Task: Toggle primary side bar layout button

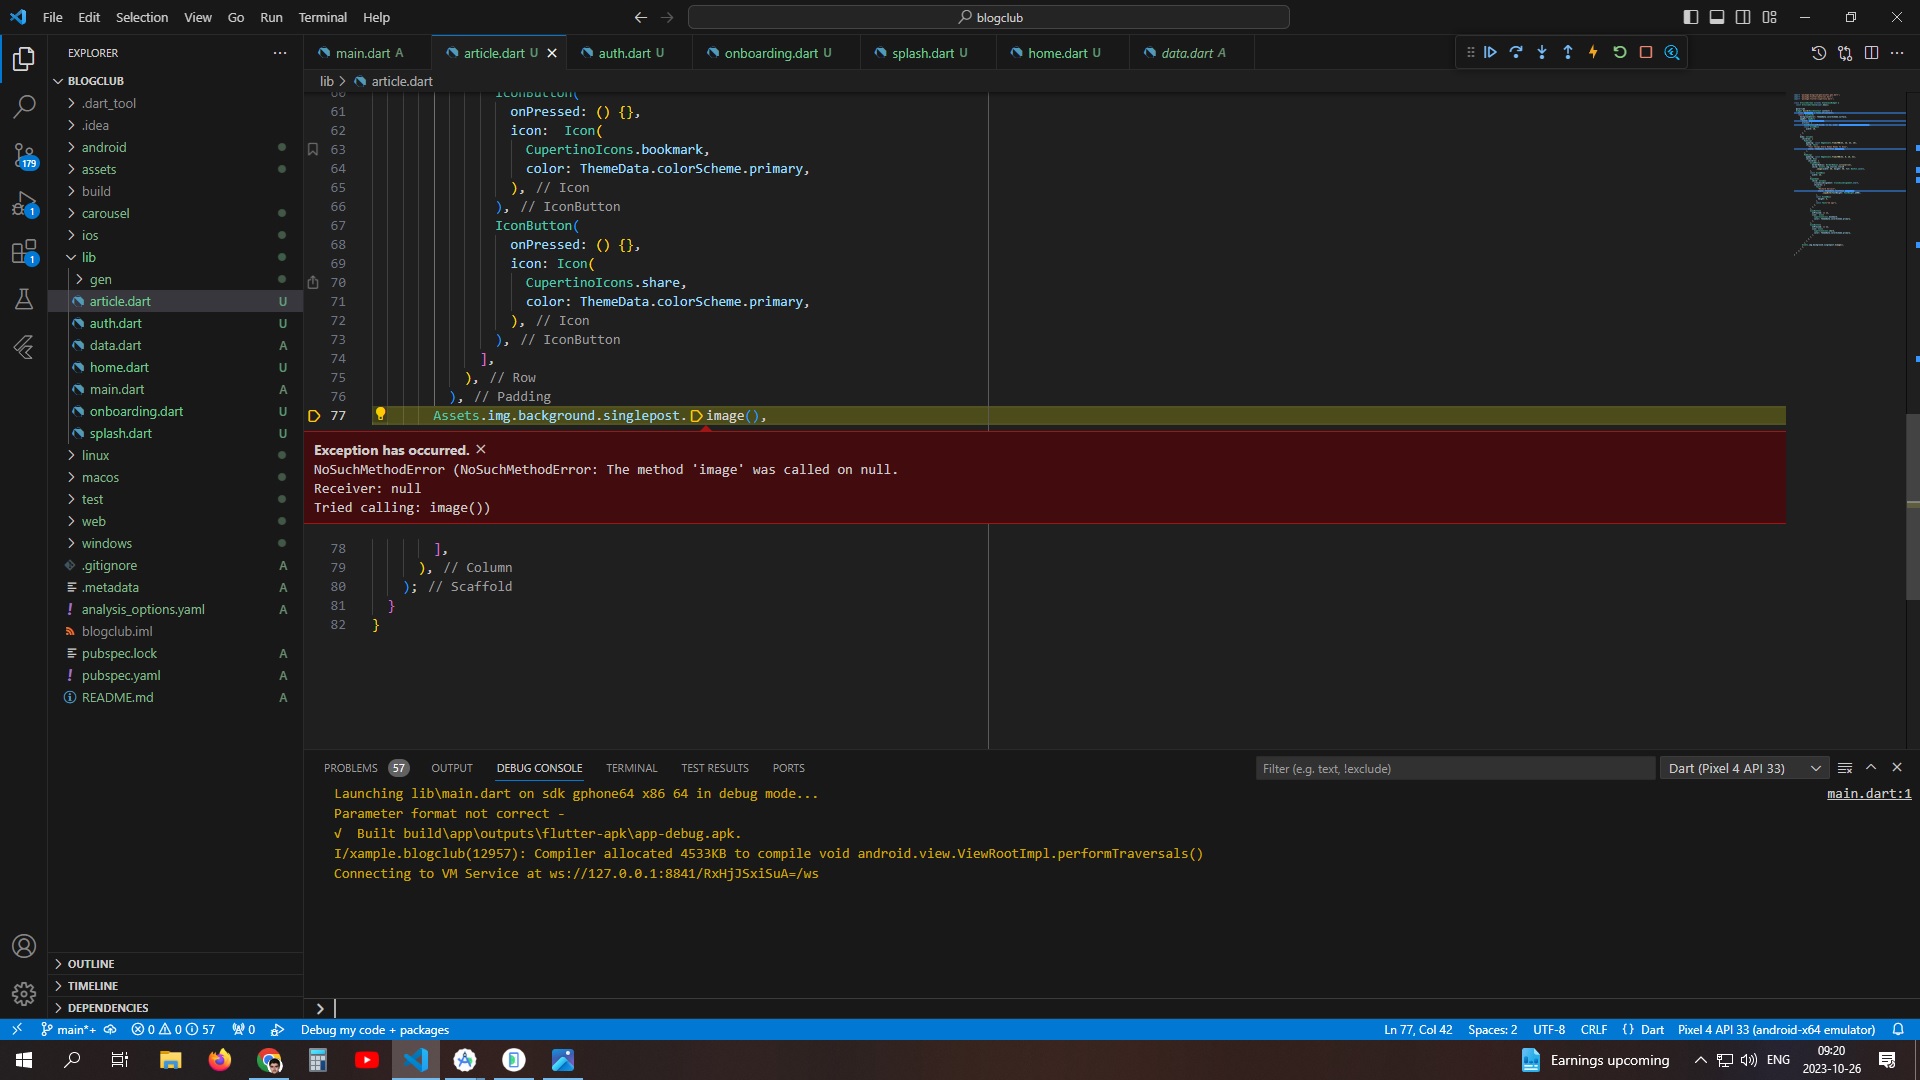Action: point(1691,17)
